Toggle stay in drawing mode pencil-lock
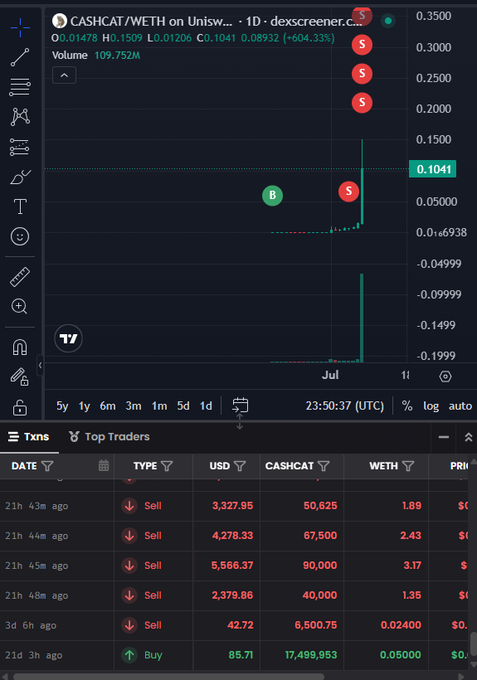The image size is (477, 680). click(x=20, y=376)
